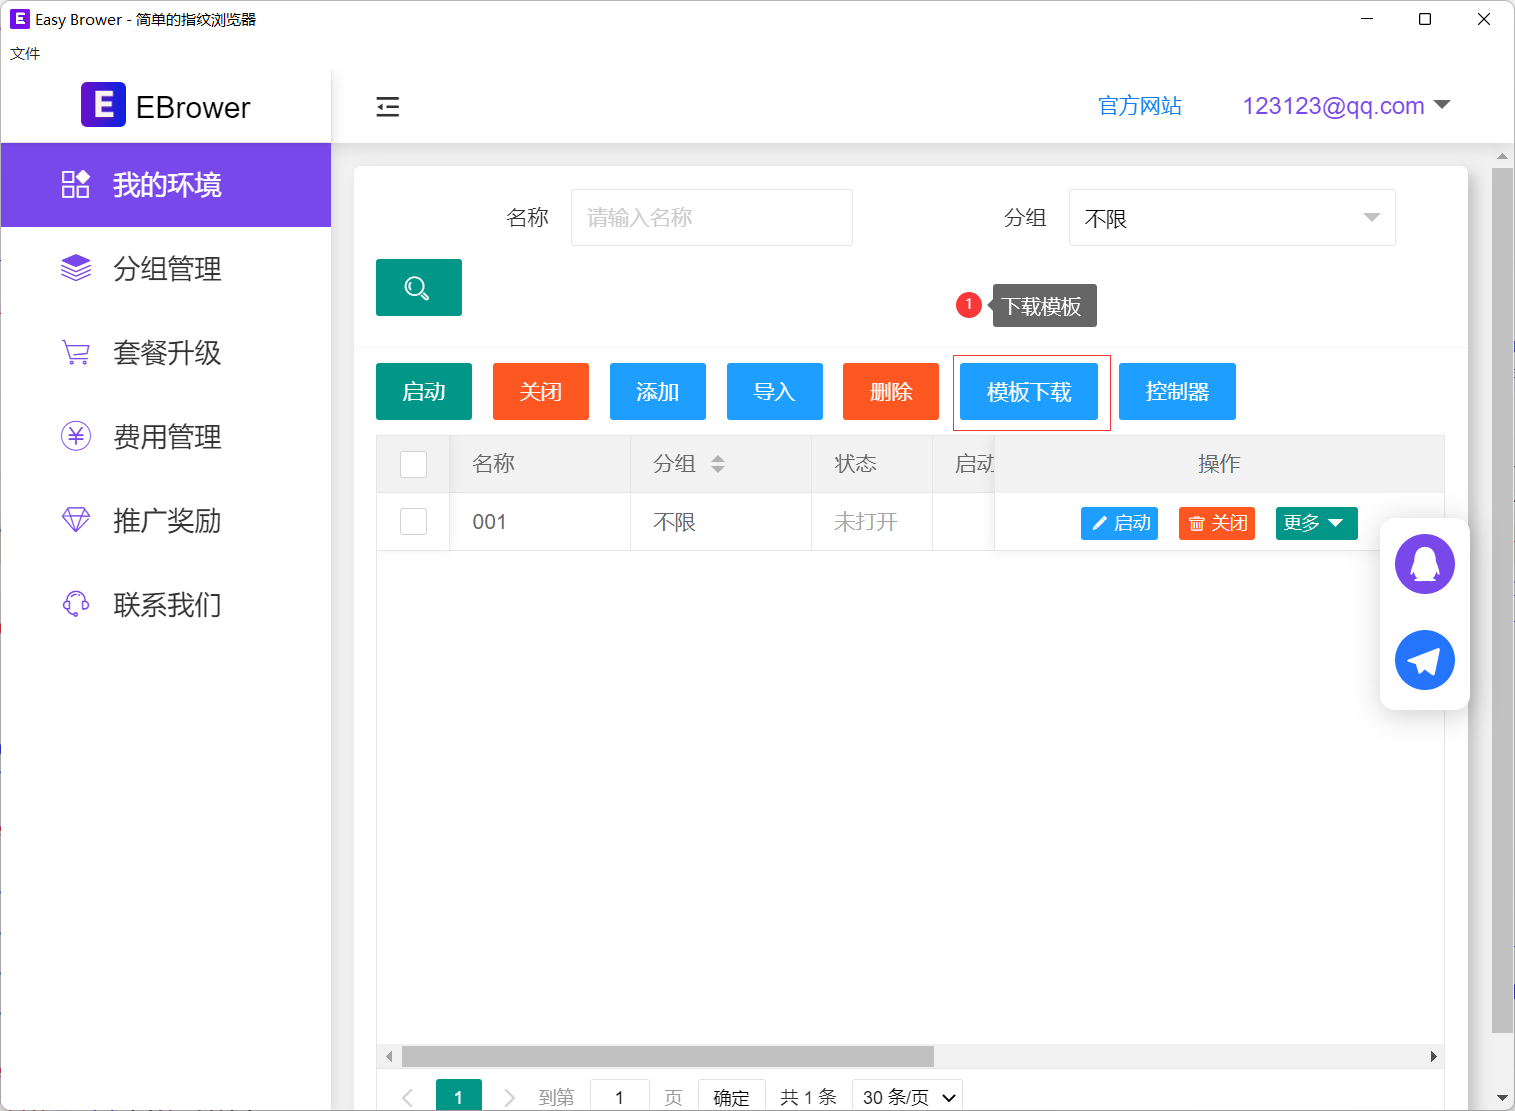Click orange 关闭 button in row 001
Viewport: 1515px width, 1111px height.
(1217, 523)
